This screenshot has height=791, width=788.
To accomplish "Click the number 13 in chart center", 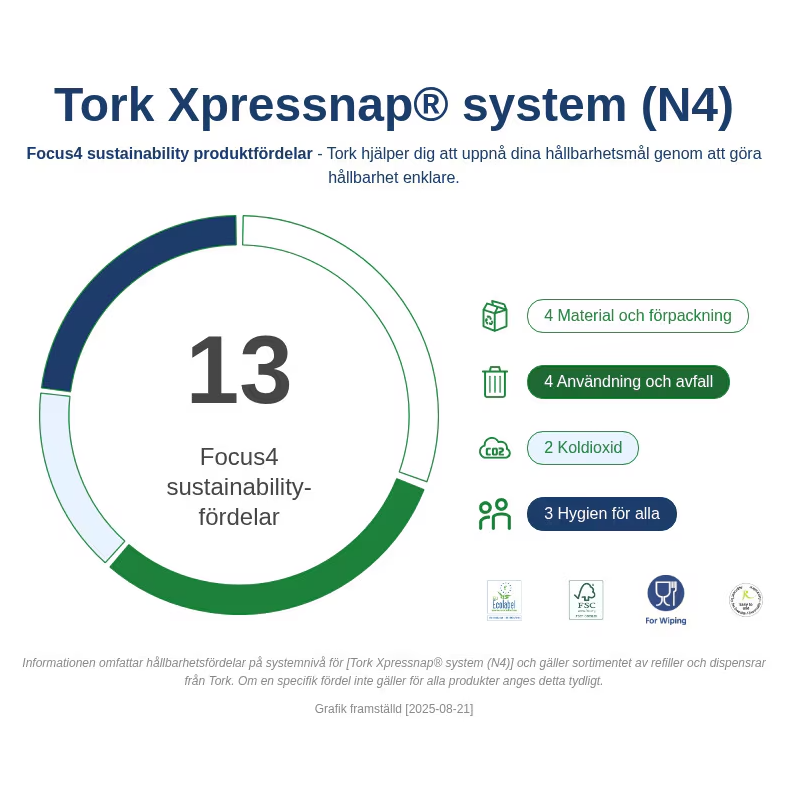I will tap(238, 370).
